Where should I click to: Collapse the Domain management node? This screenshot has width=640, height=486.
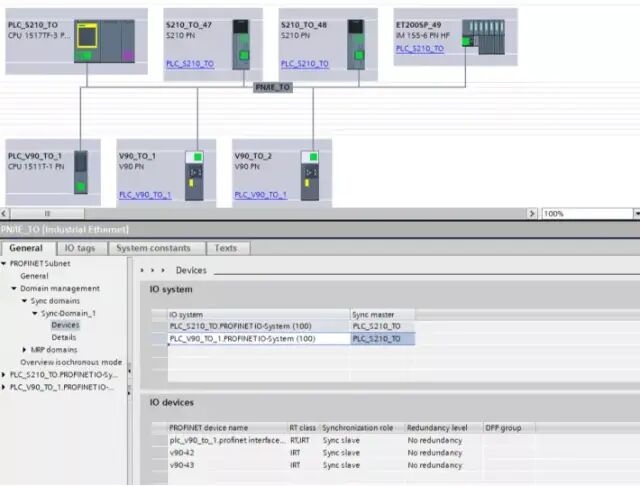tap(14, 288)
